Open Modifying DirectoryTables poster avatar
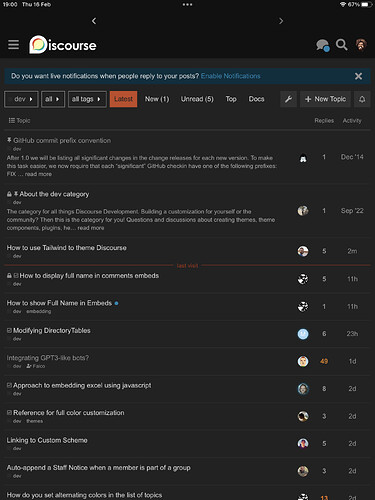The height and width of the screenshot is (500, 375). (303, 334)
